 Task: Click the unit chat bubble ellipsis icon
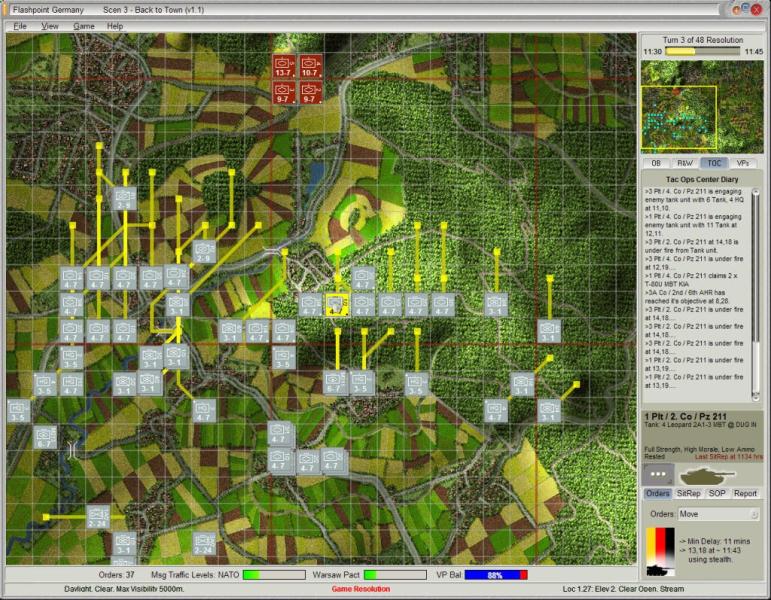point(657,475)
